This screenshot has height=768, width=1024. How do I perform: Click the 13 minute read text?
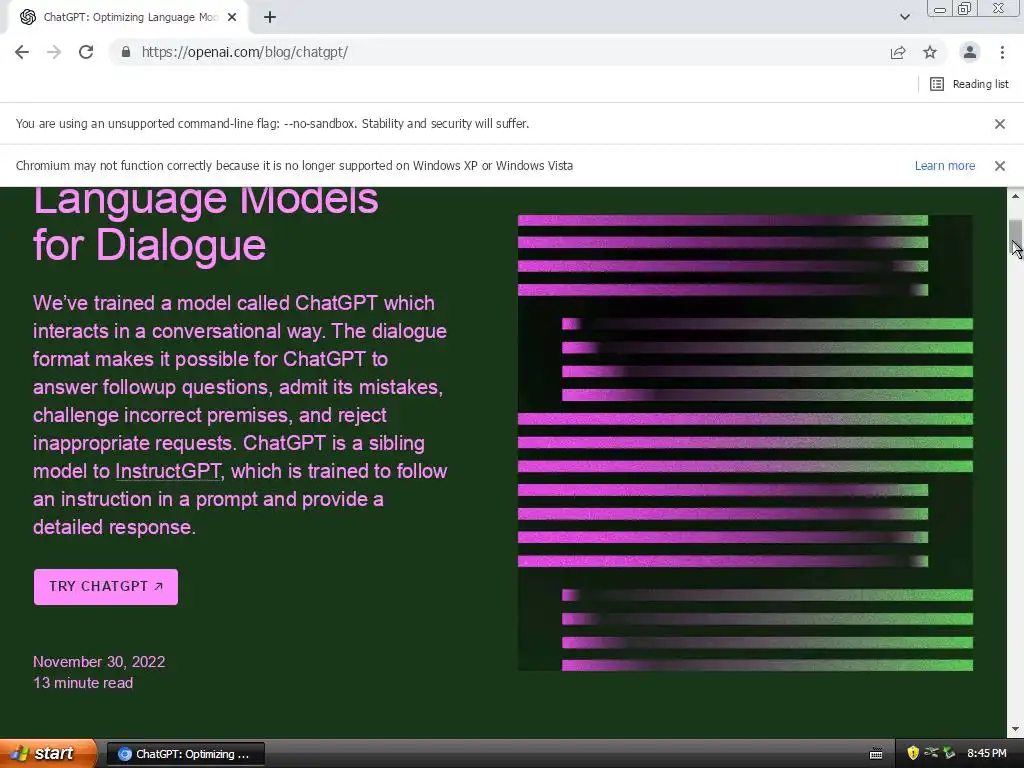83,683
